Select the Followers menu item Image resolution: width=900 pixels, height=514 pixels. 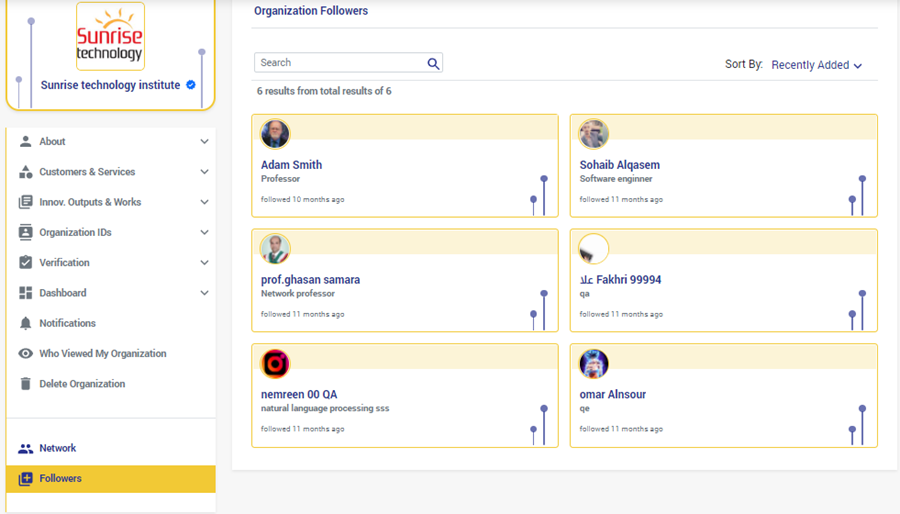[60, 479]
